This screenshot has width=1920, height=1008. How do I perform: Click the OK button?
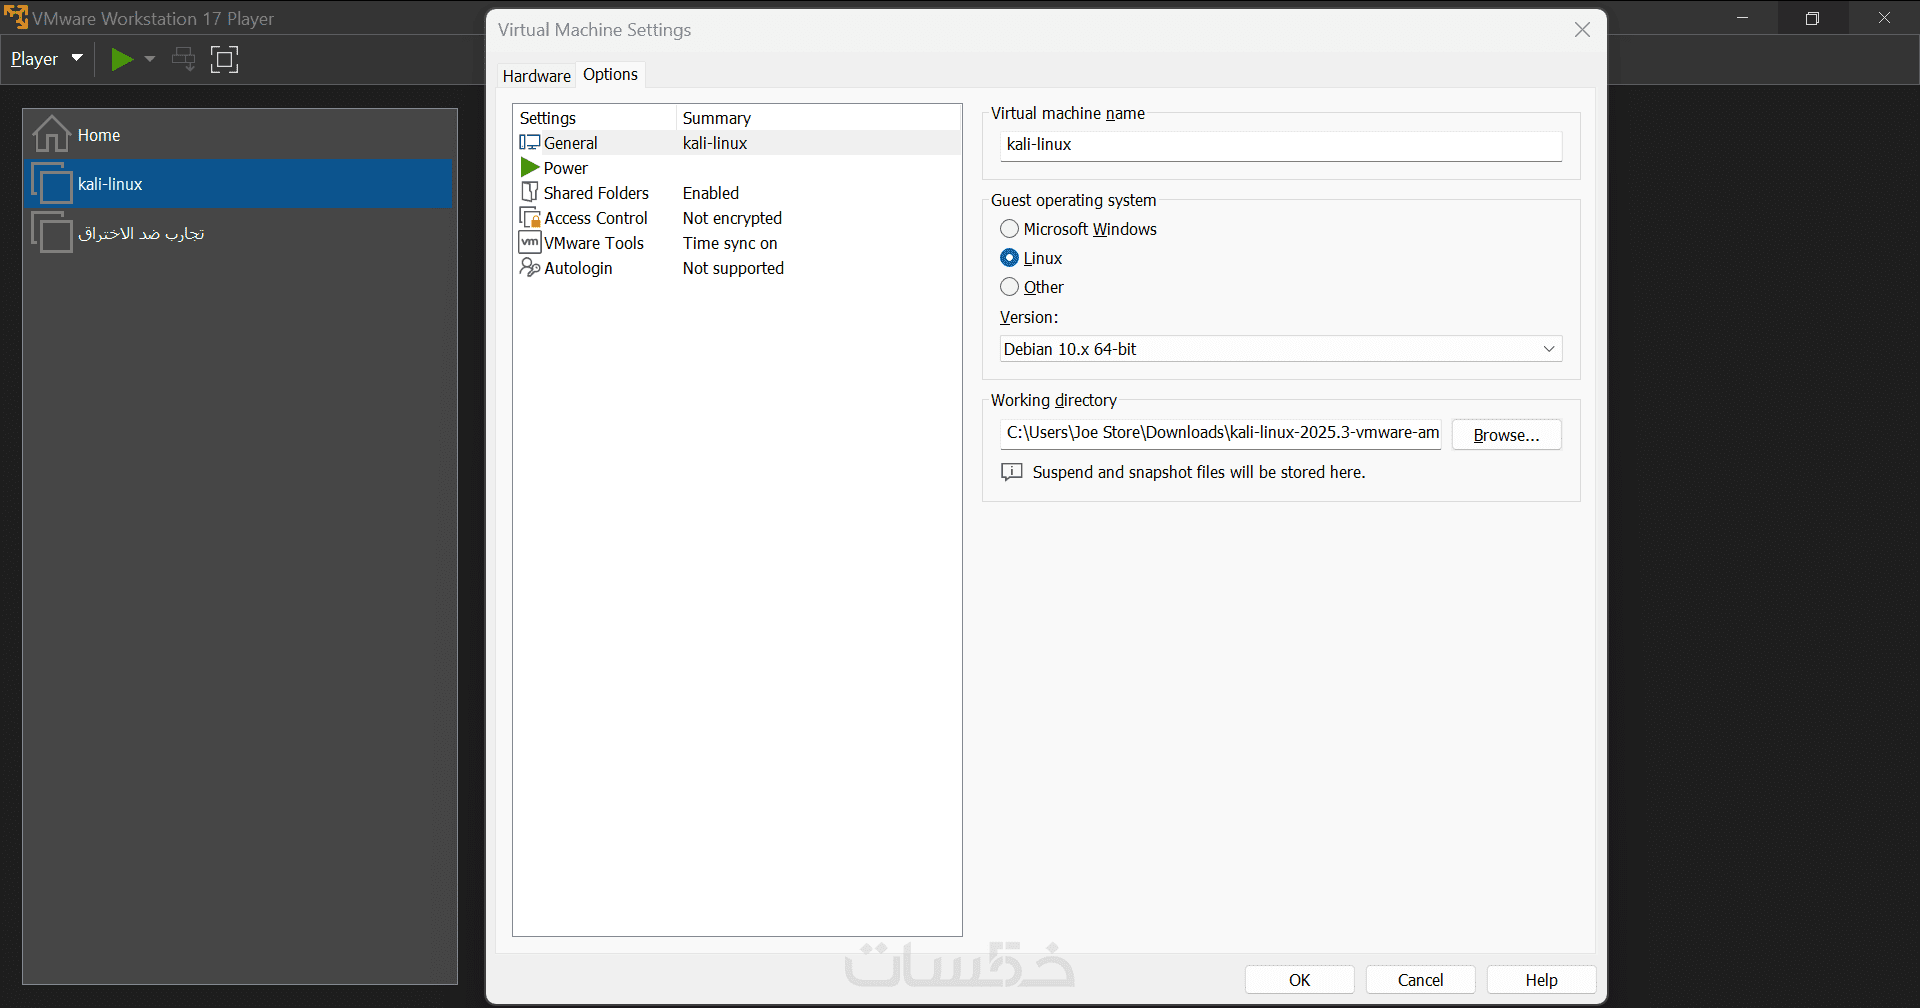(x=1299, y=980)
